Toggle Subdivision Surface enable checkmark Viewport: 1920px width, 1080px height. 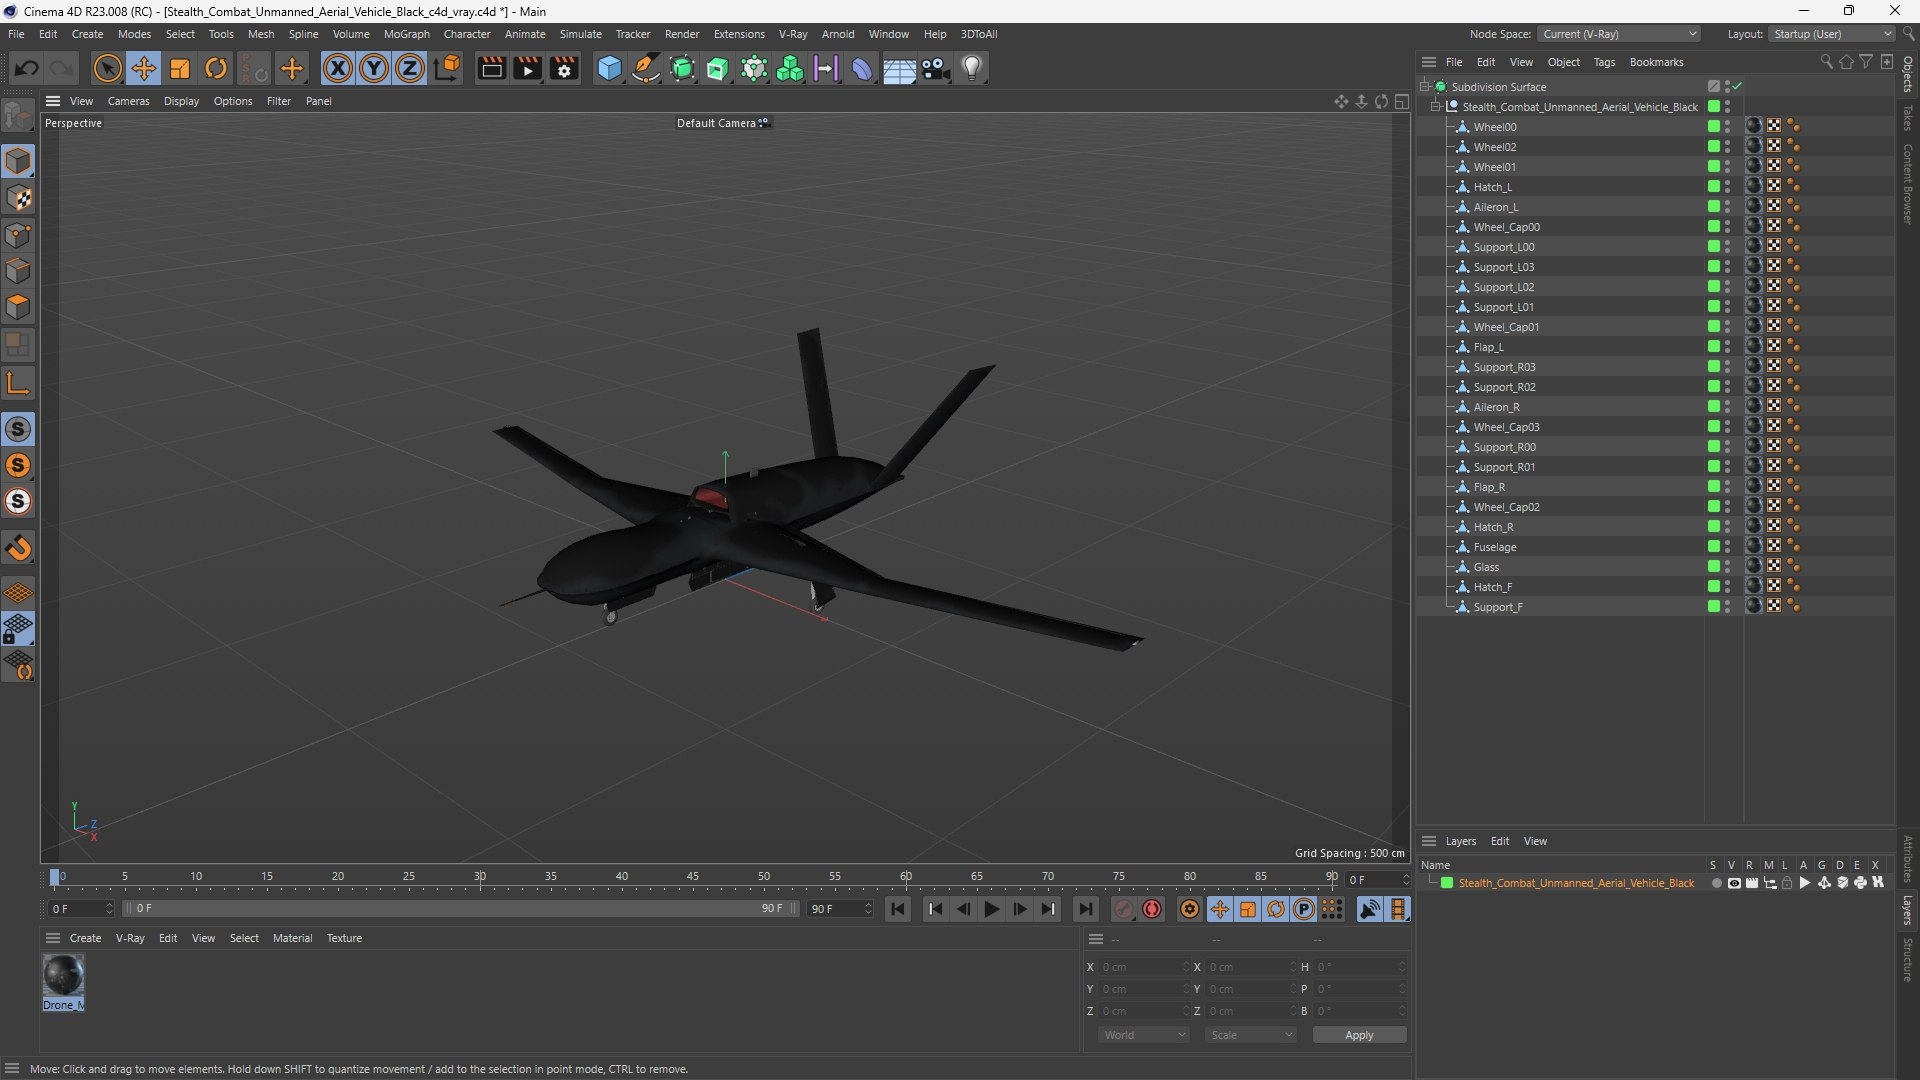click(1738, 87)
